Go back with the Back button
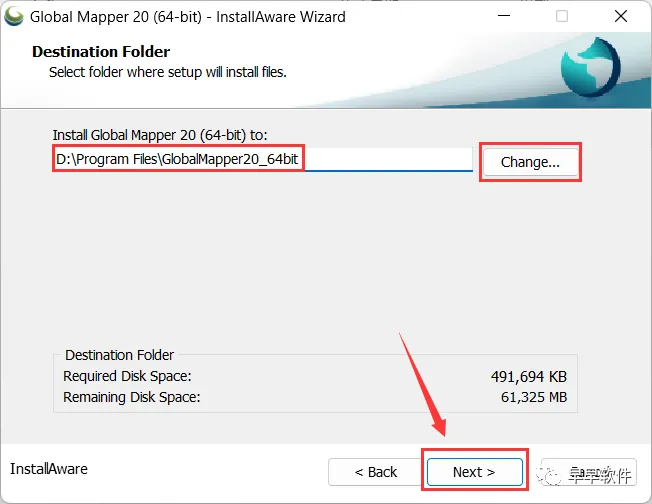Screen dimensions: 652x504 click(x=375, y=472)
